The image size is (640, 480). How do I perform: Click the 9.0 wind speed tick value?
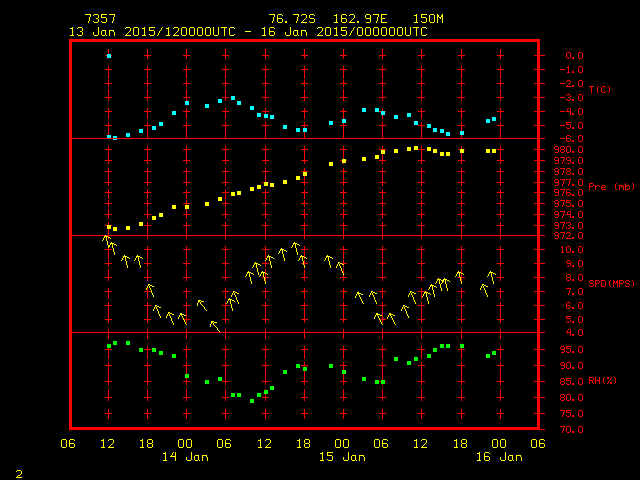point(574,264)
